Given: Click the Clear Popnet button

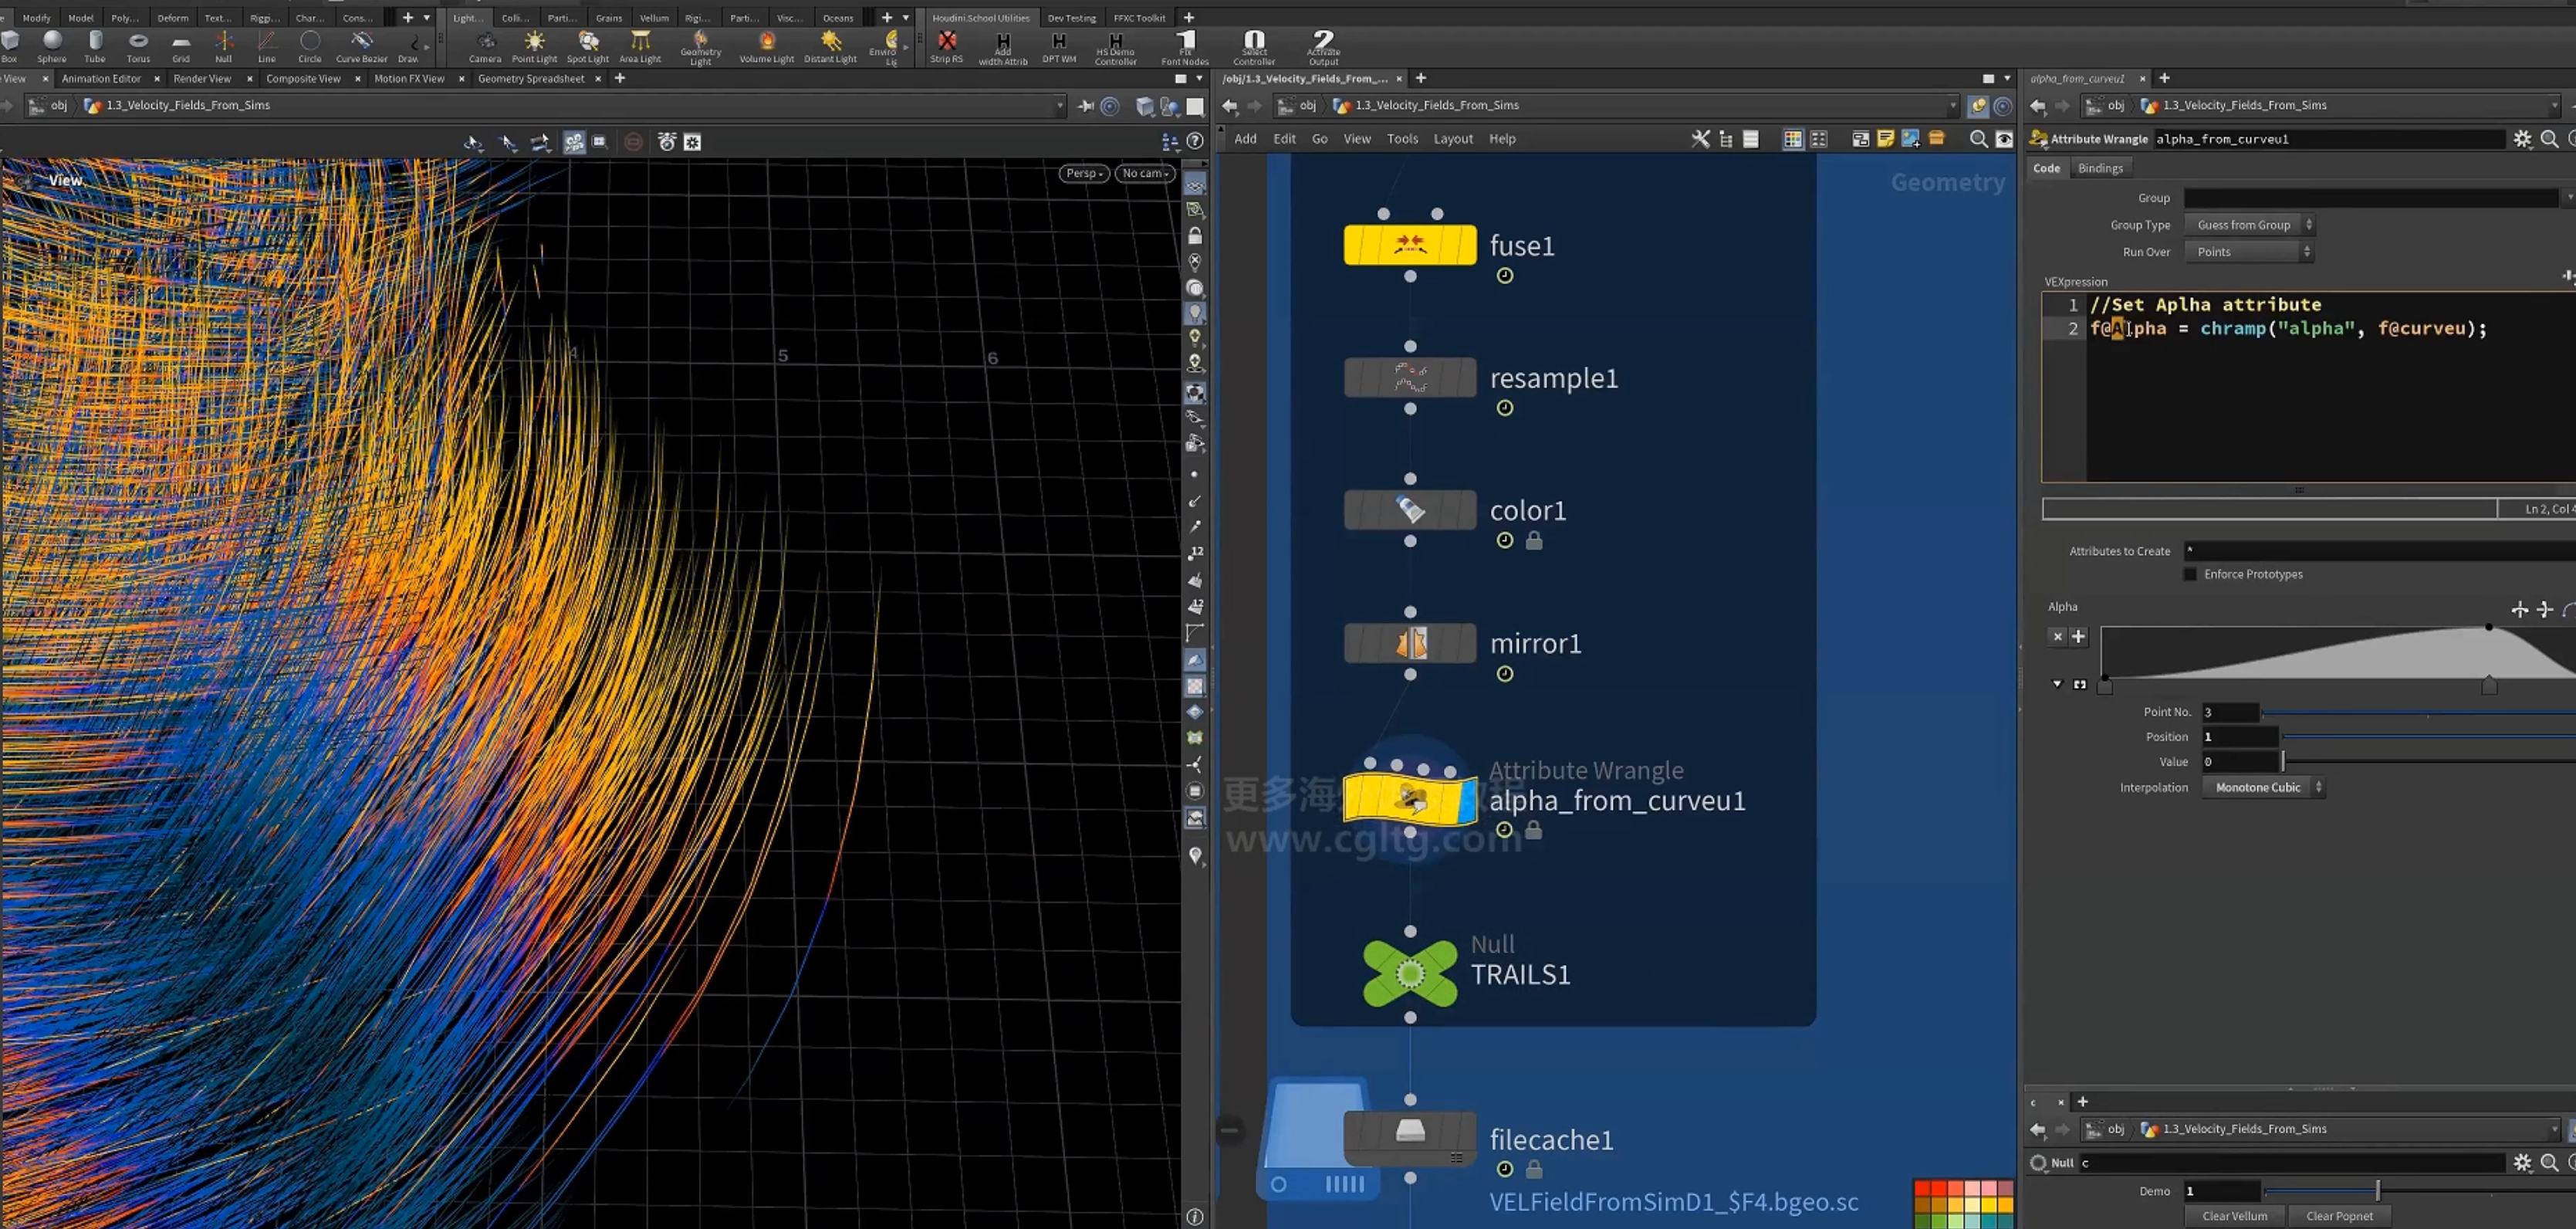Looking at the screenshot, I should tap(2339, 1216).
